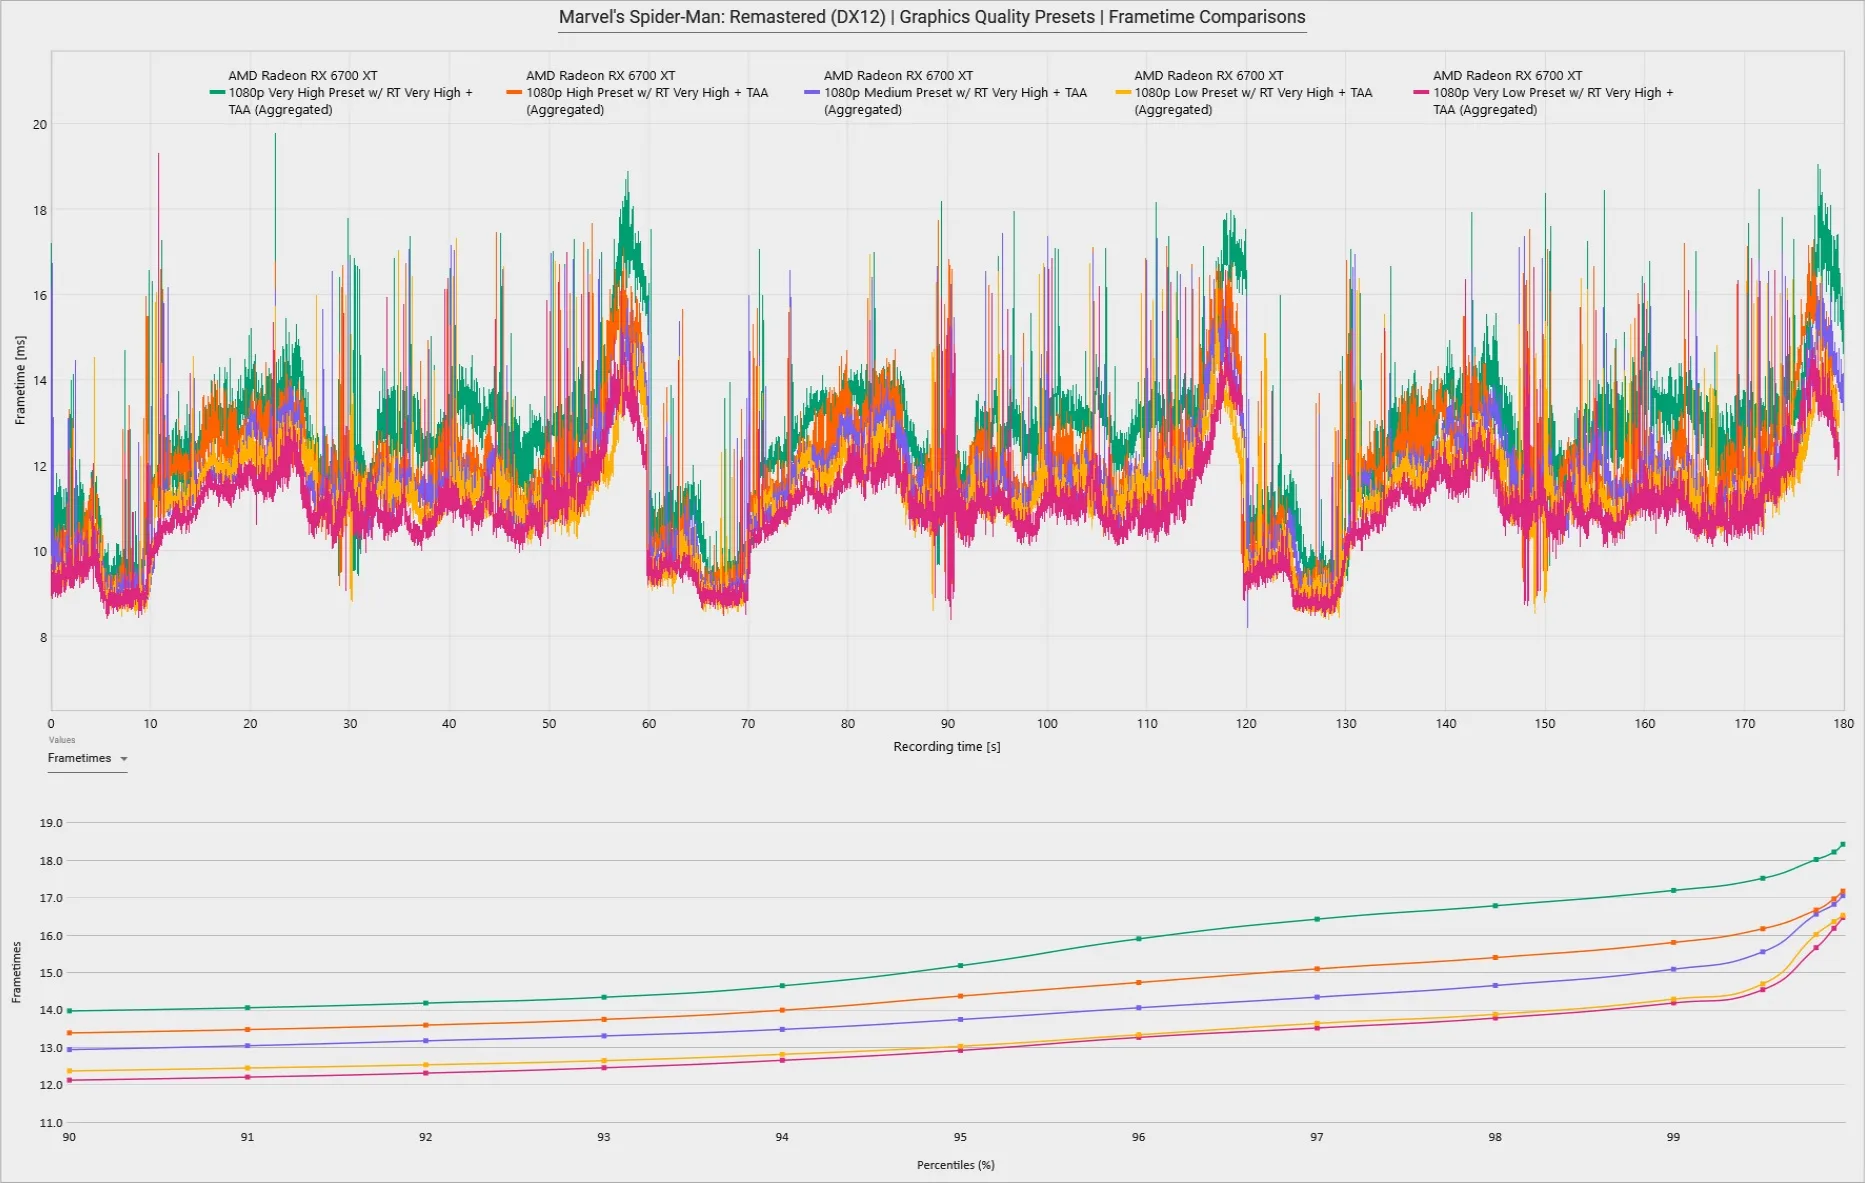Click the 120 tick on recording time axis
The height and width of the screenshot is (1183, 1865).
pyautogui.click(x=1246, y=724)
